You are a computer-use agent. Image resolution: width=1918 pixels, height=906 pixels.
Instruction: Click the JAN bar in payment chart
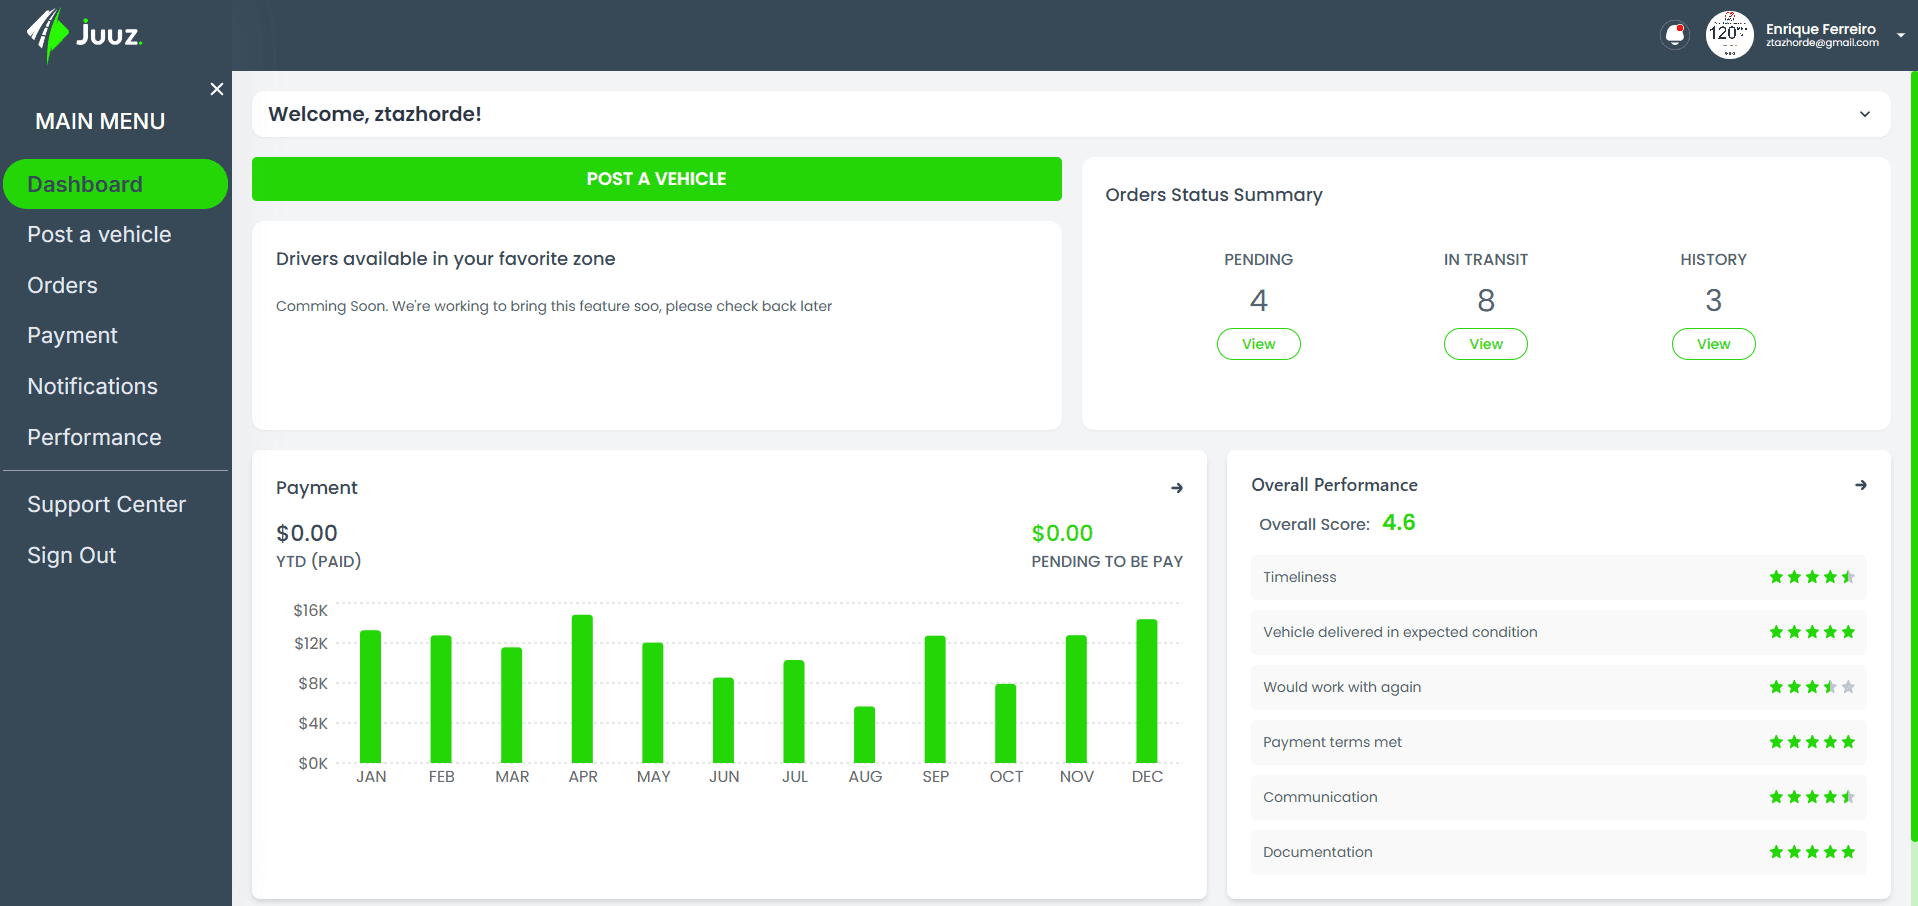tap(370, 697)
